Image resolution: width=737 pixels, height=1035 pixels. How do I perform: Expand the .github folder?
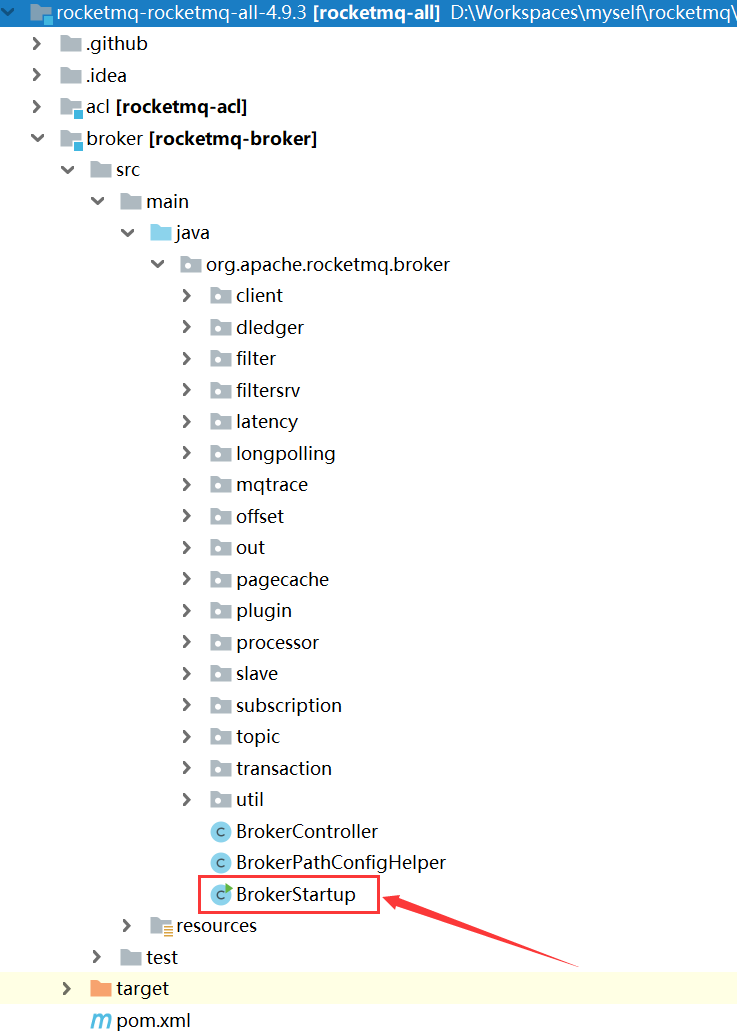pos(38,44)
